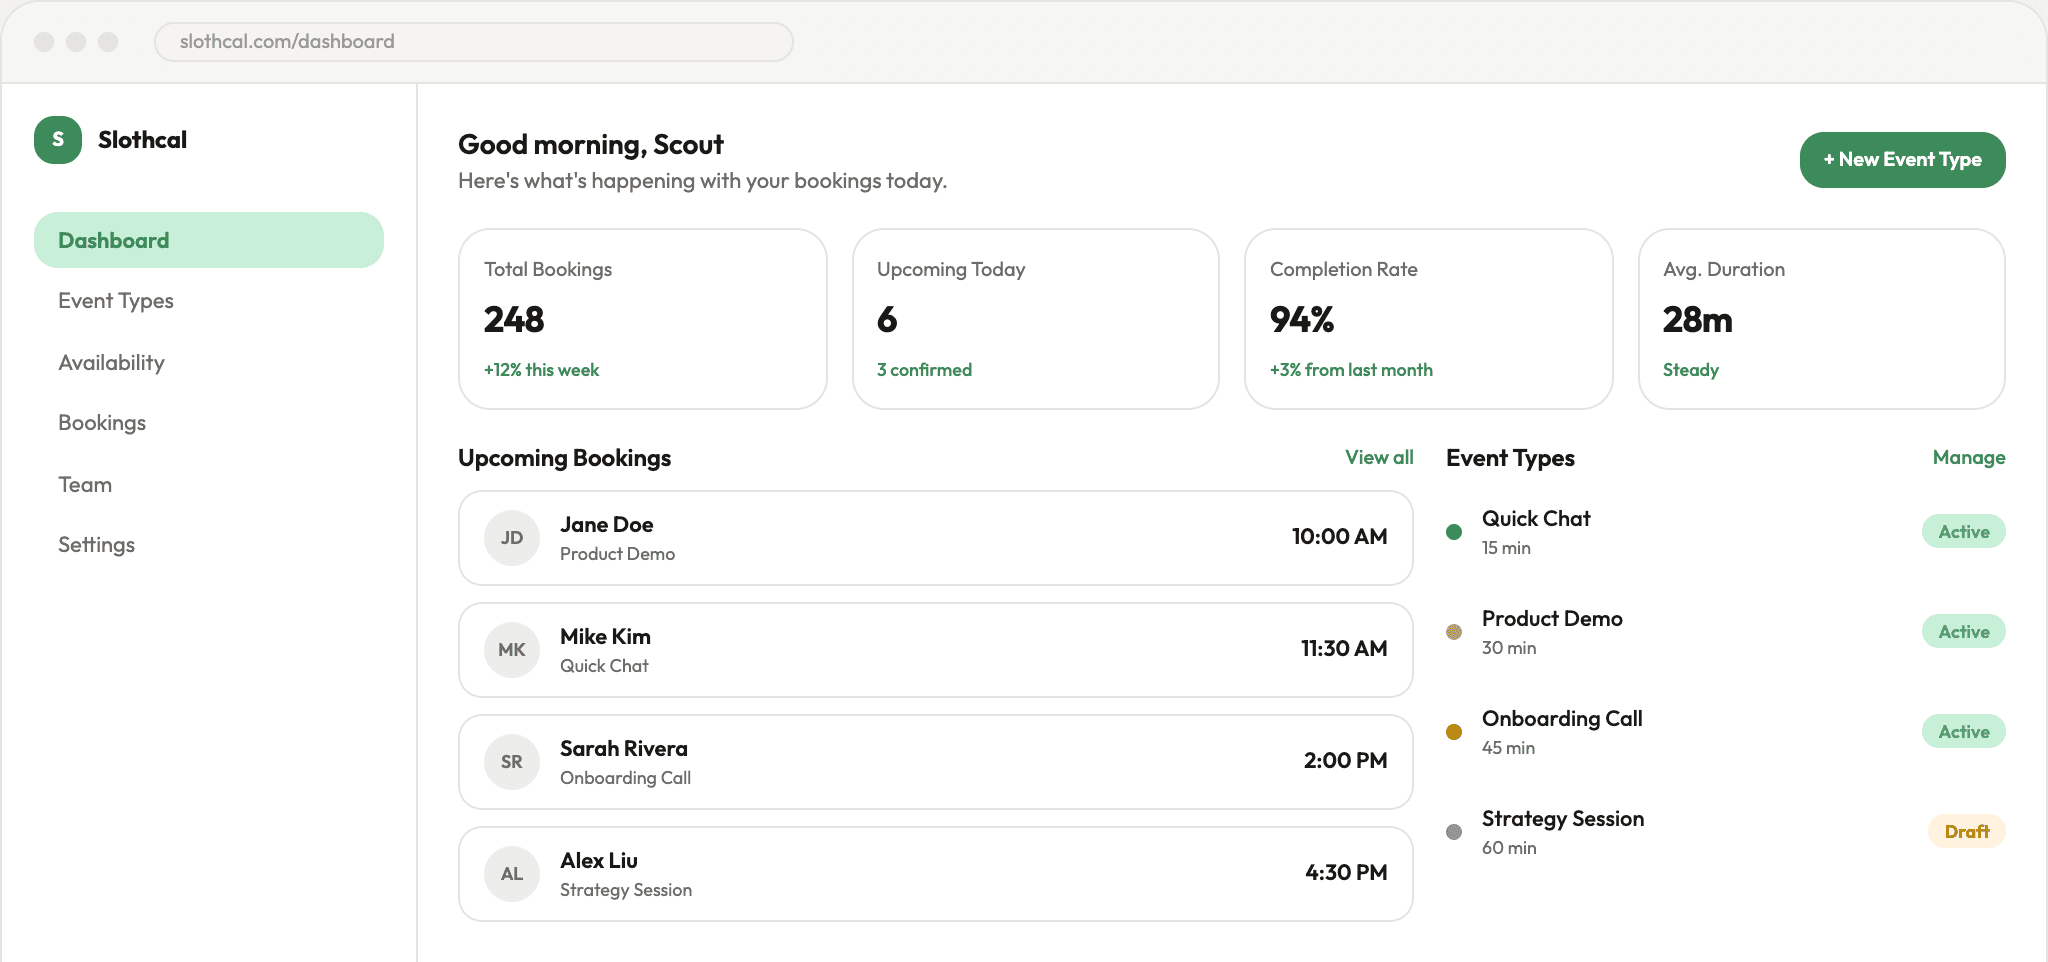Click the dot beside Product Demo

1453,631
